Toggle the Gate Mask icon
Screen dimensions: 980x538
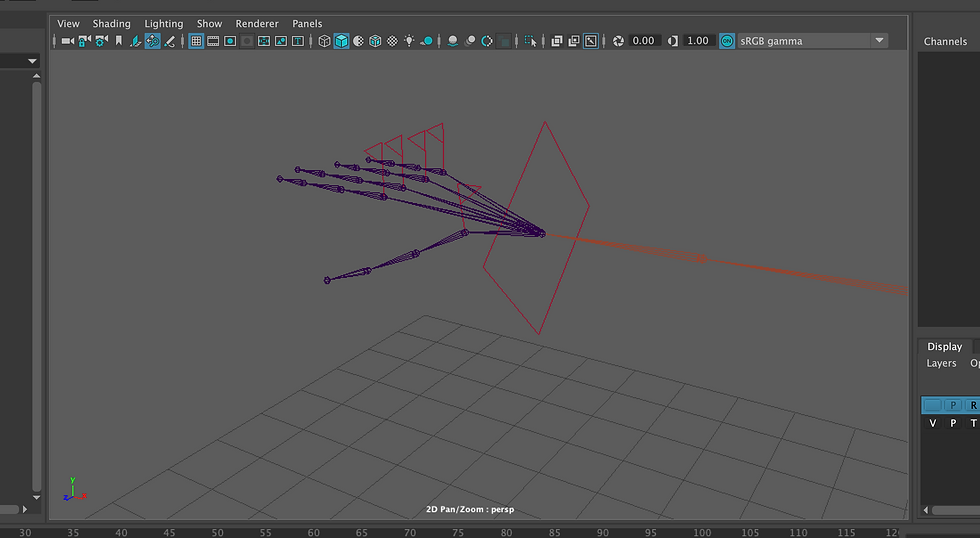pos(247,41)
